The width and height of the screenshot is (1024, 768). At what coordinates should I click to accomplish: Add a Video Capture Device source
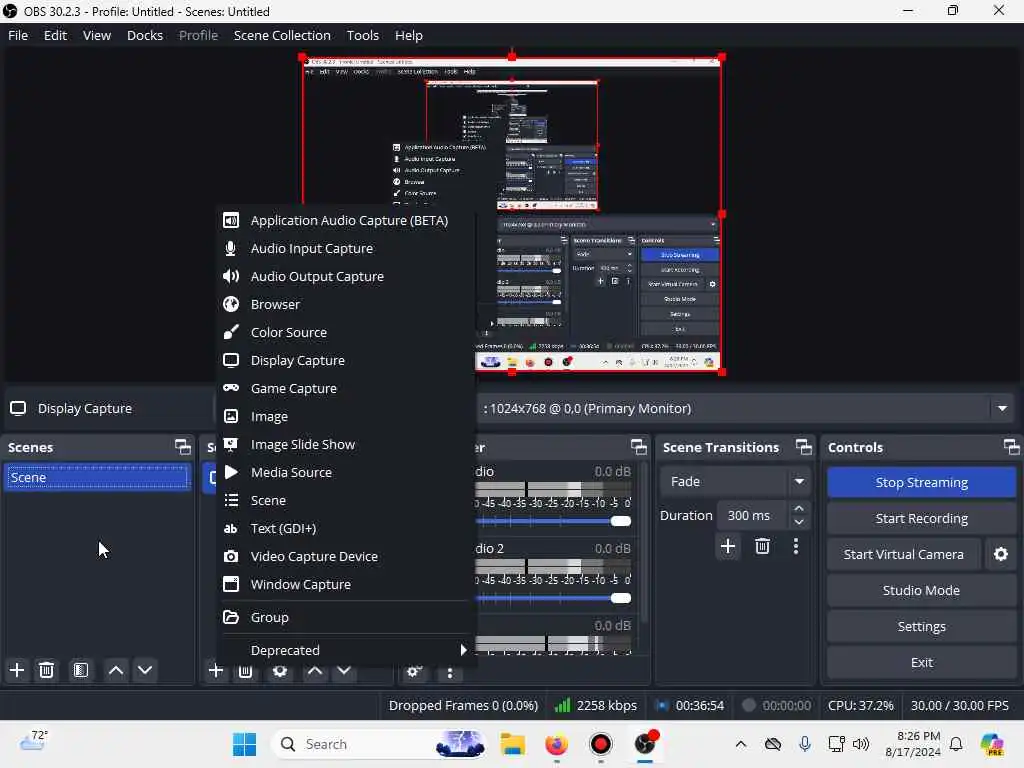coord(346,556)
